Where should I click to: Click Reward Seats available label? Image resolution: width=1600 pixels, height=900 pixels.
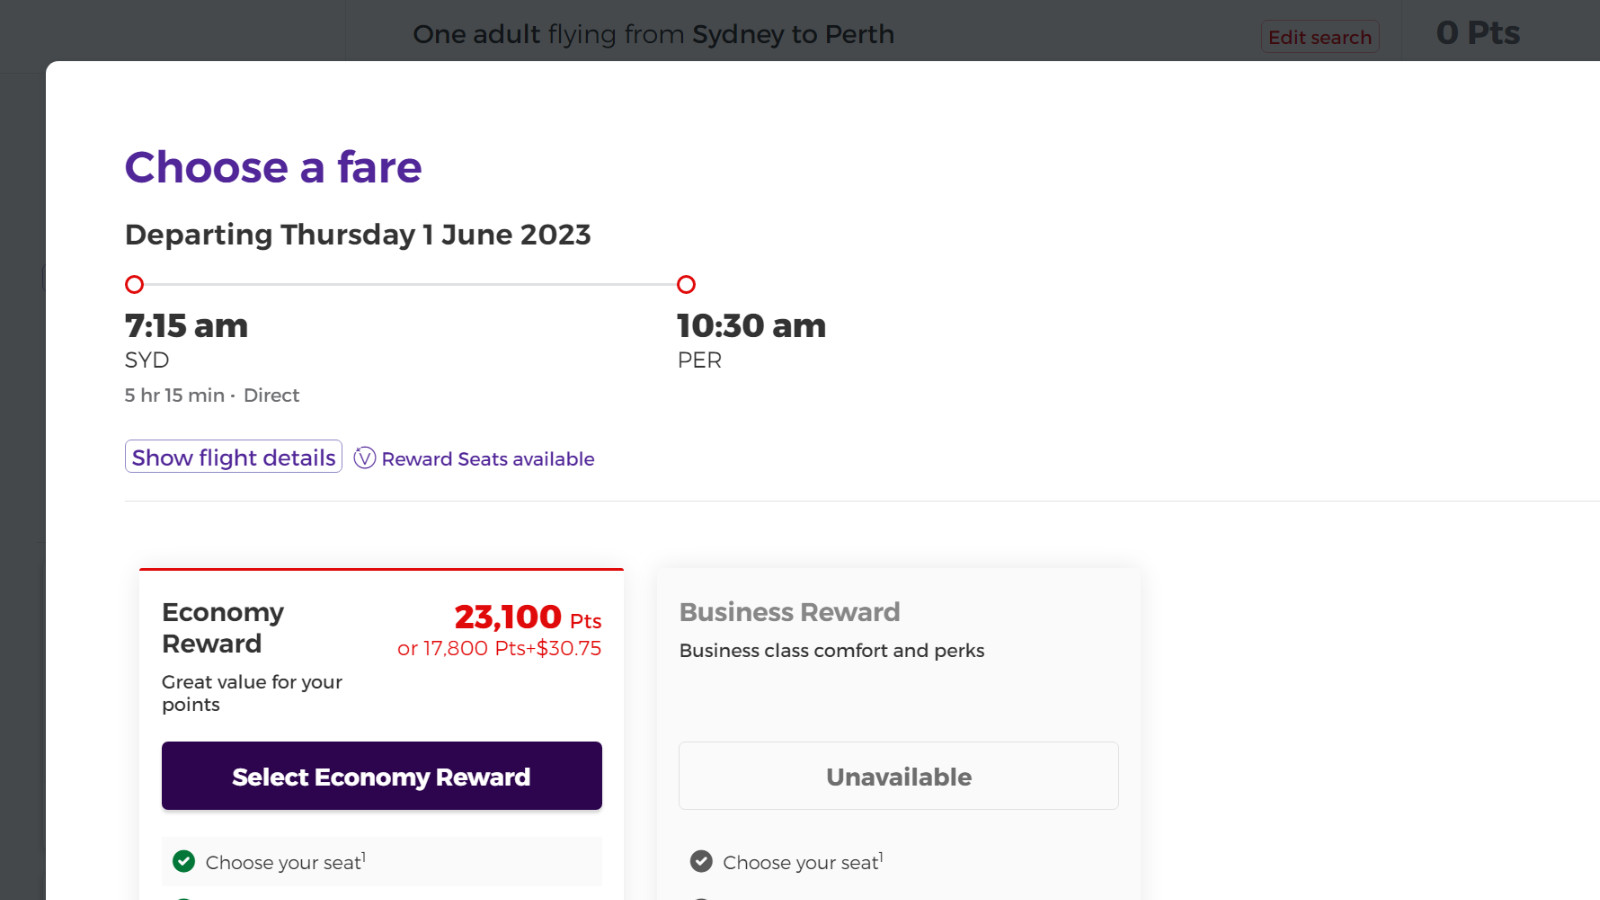click(488, 459)
